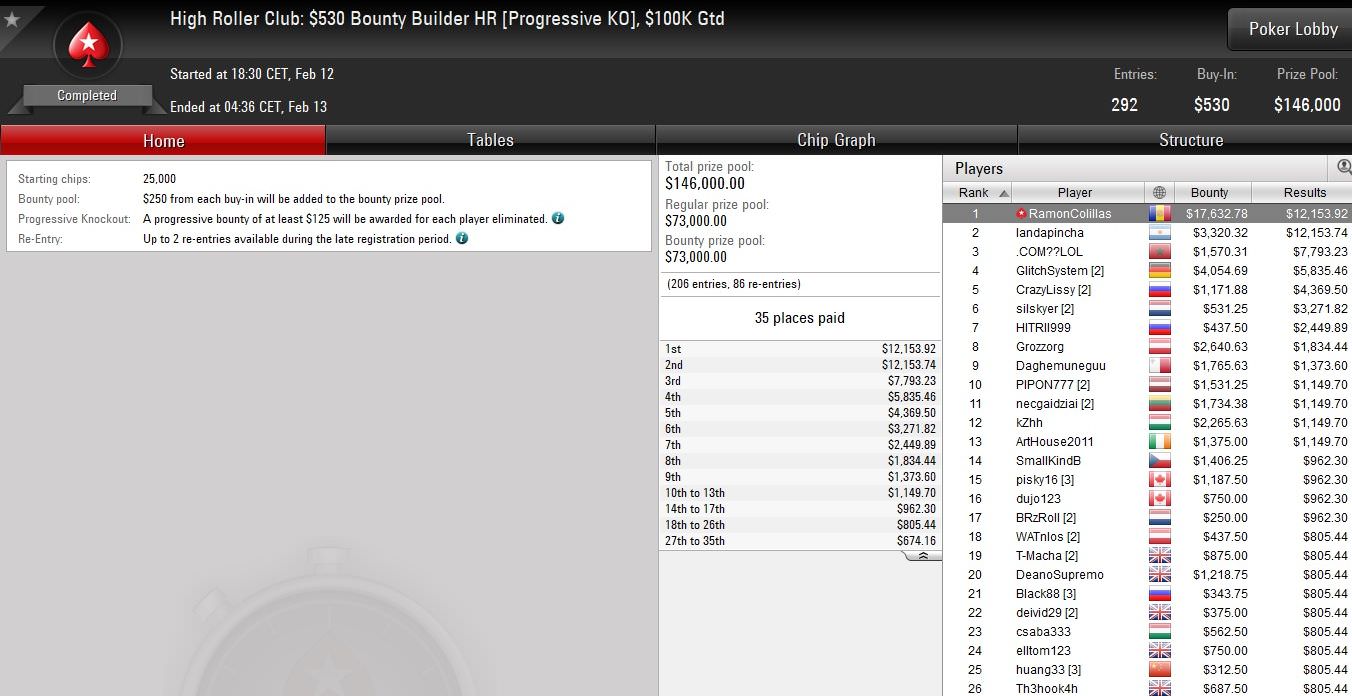Click the Re-Entry info icon
Screen dimensions: 1352x696
coord(462,238)
